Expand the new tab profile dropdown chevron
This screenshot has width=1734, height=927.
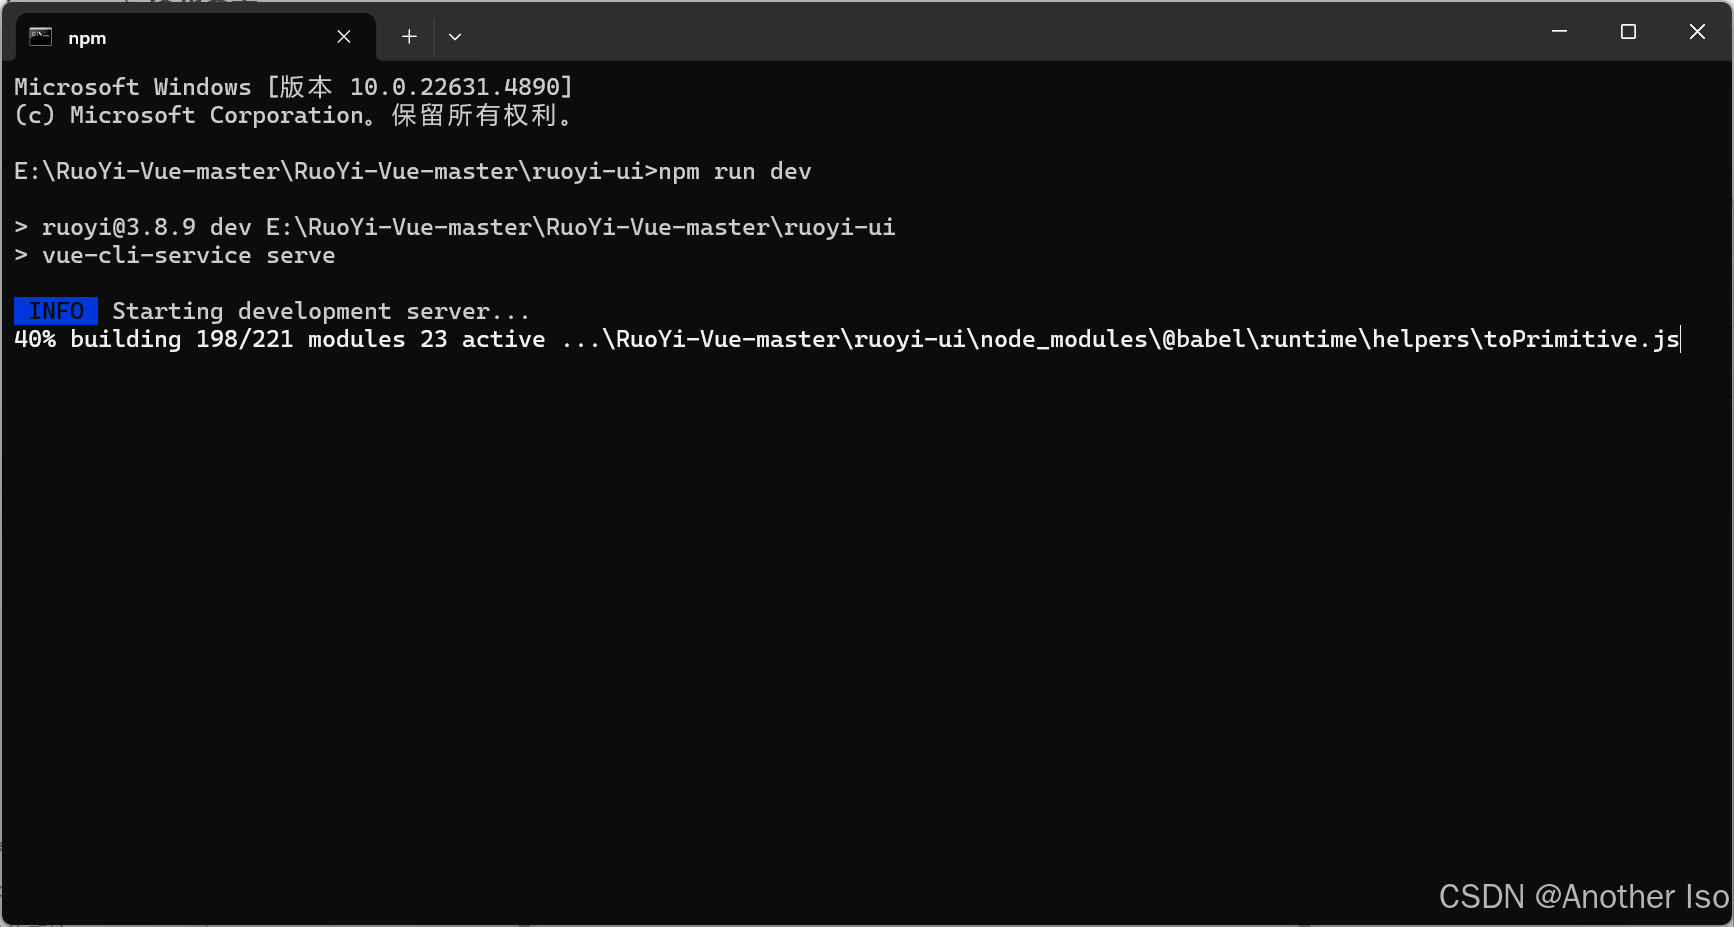click(455, 37)
